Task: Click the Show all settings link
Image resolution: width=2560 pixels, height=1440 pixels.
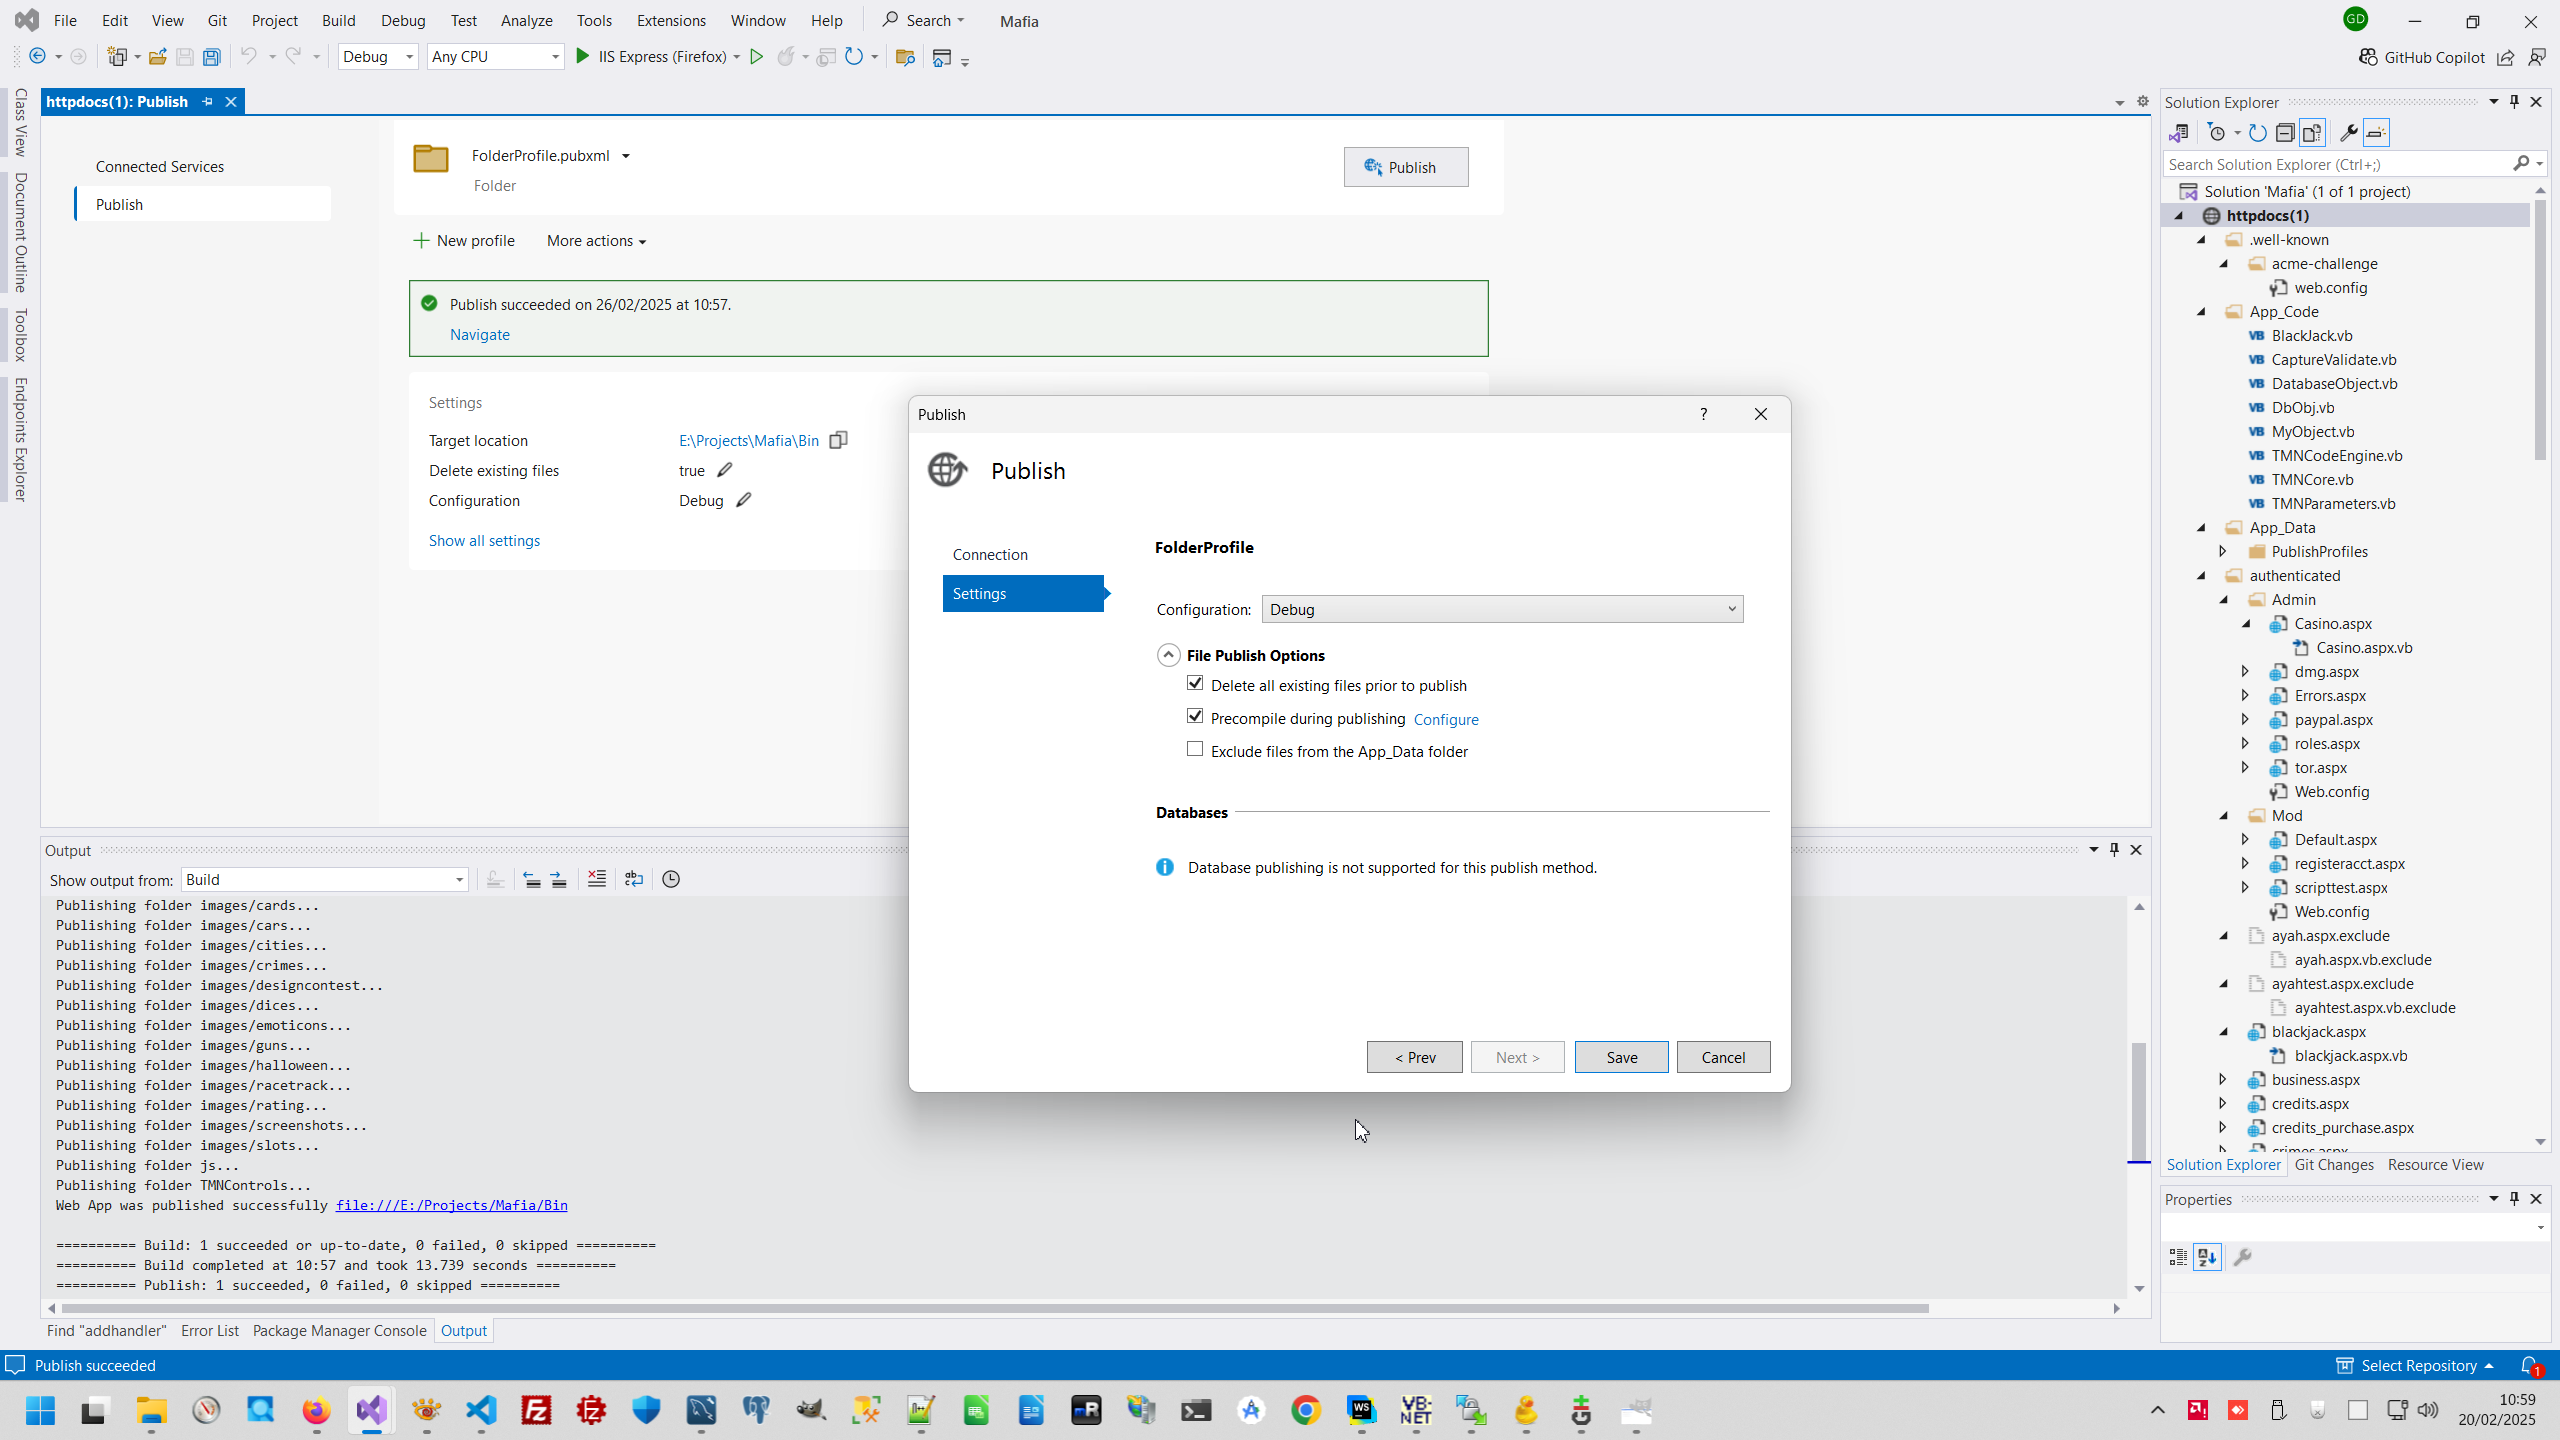Action: (484, 540)
